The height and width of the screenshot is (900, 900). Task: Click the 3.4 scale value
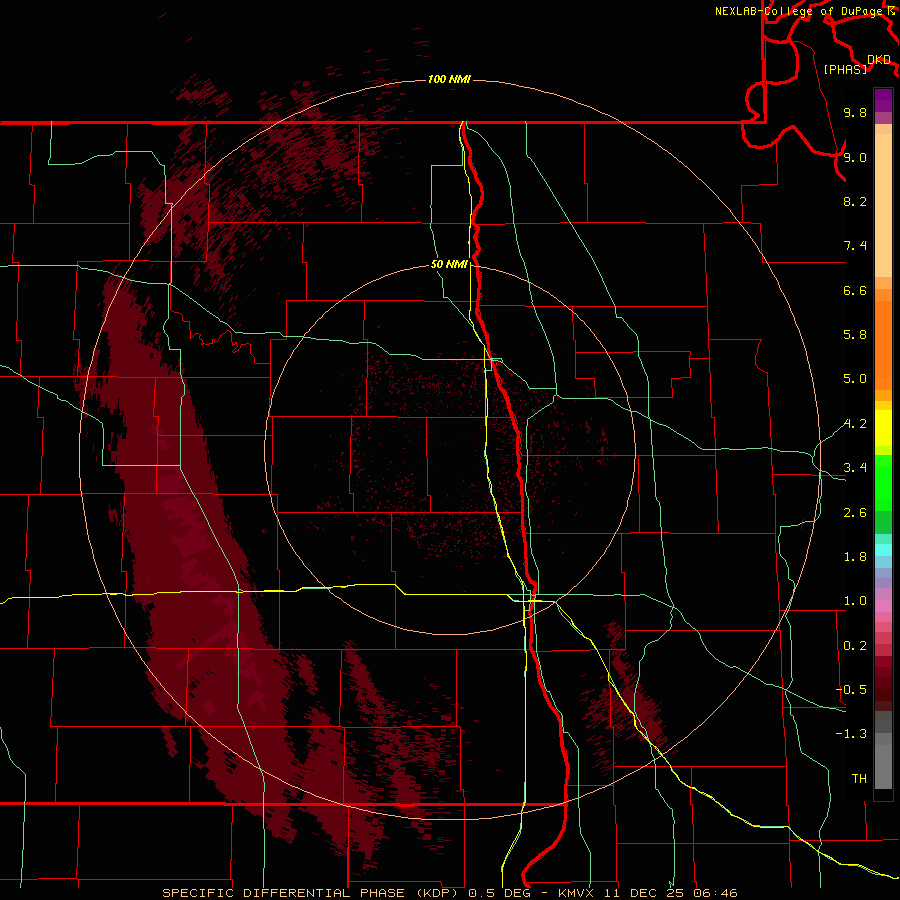click(x=855, y=468)
